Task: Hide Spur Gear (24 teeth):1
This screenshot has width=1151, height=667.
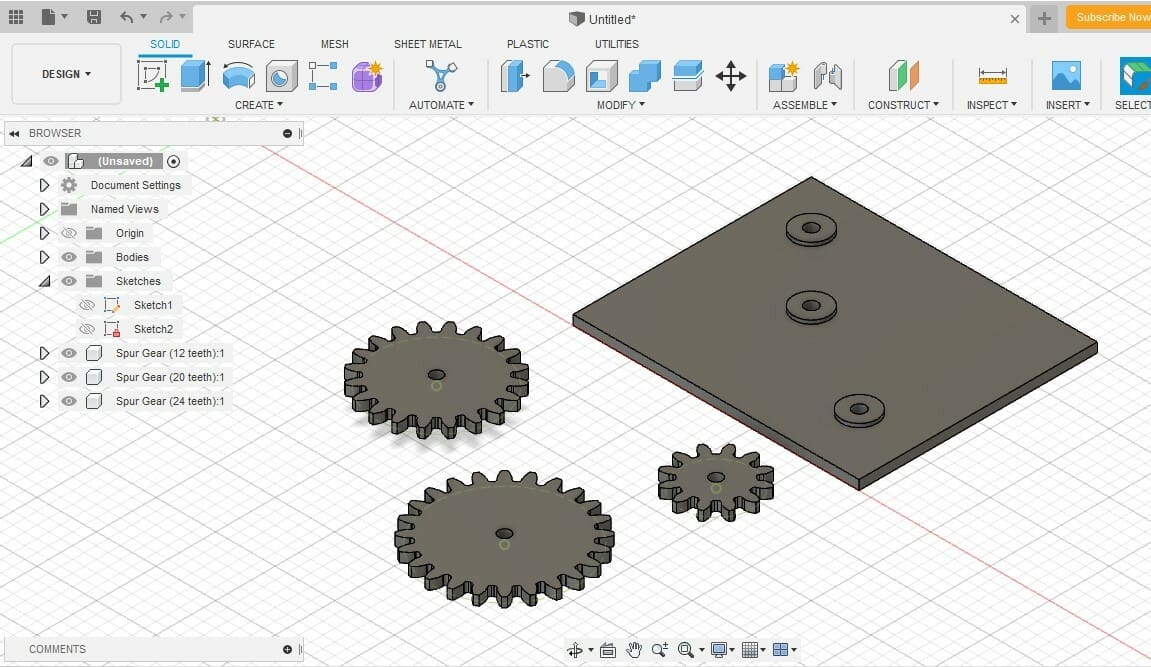Action: click(69, 401)
